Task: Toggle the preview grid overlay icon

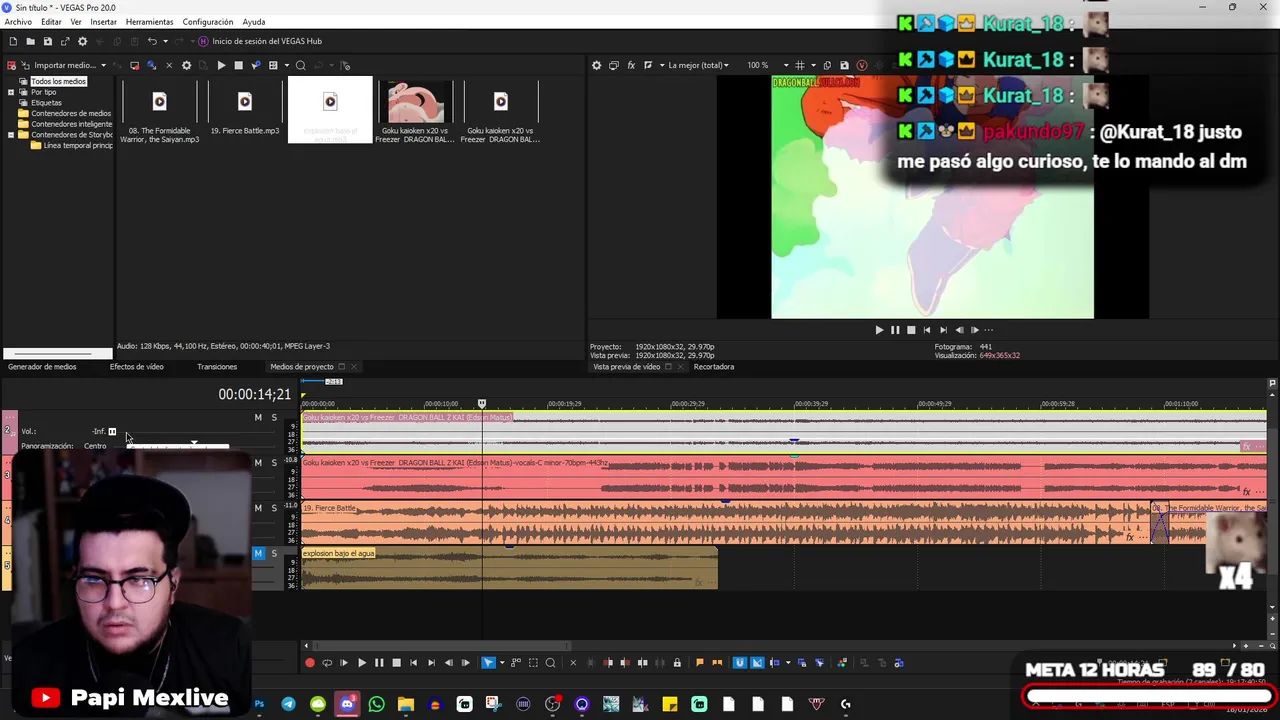Action: (x=800, y=65)
